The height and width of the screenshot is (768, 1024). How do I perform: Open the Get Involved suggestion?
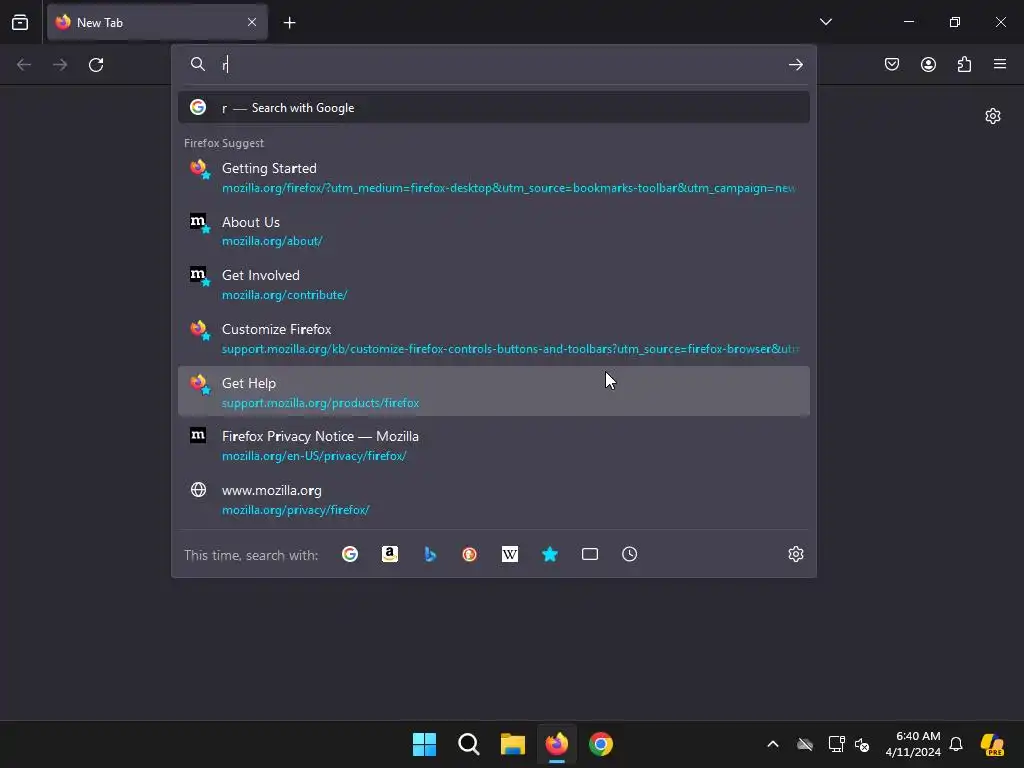(x=494, y=284)
